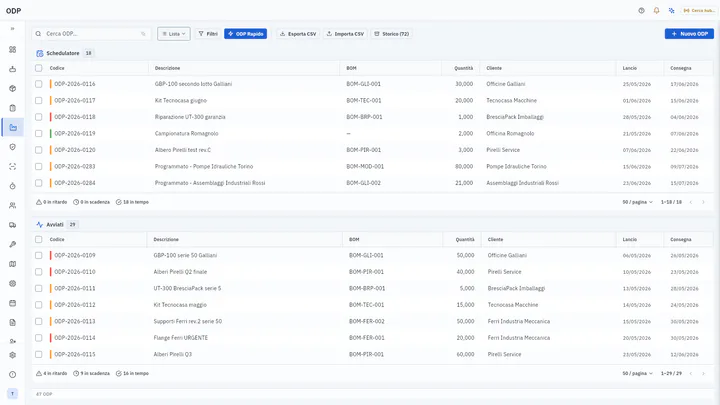Open the inbox tray icon in sidebar
The height and width of the screenshot is (405, 720).
[12, 69]
